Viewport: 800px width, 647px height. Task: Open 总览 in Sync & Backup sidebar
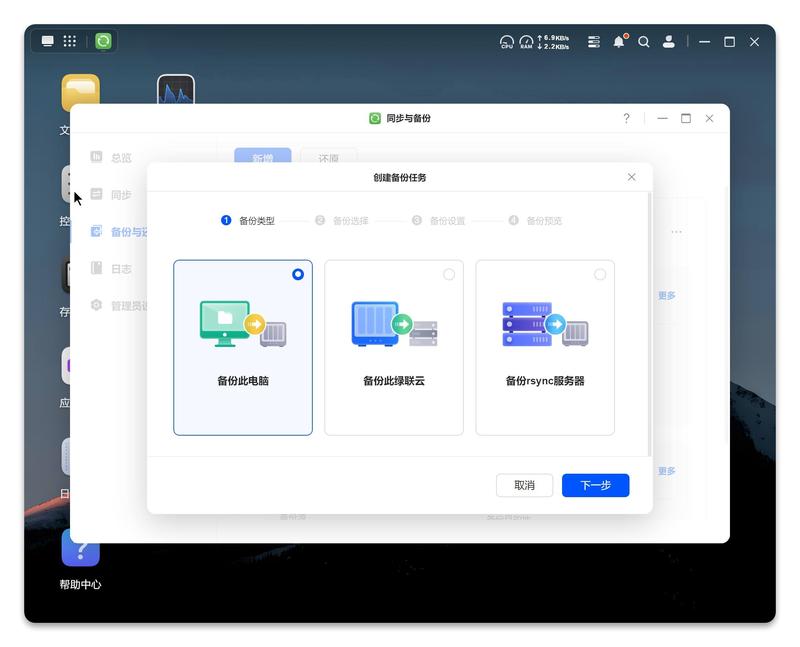pos(121,158)
